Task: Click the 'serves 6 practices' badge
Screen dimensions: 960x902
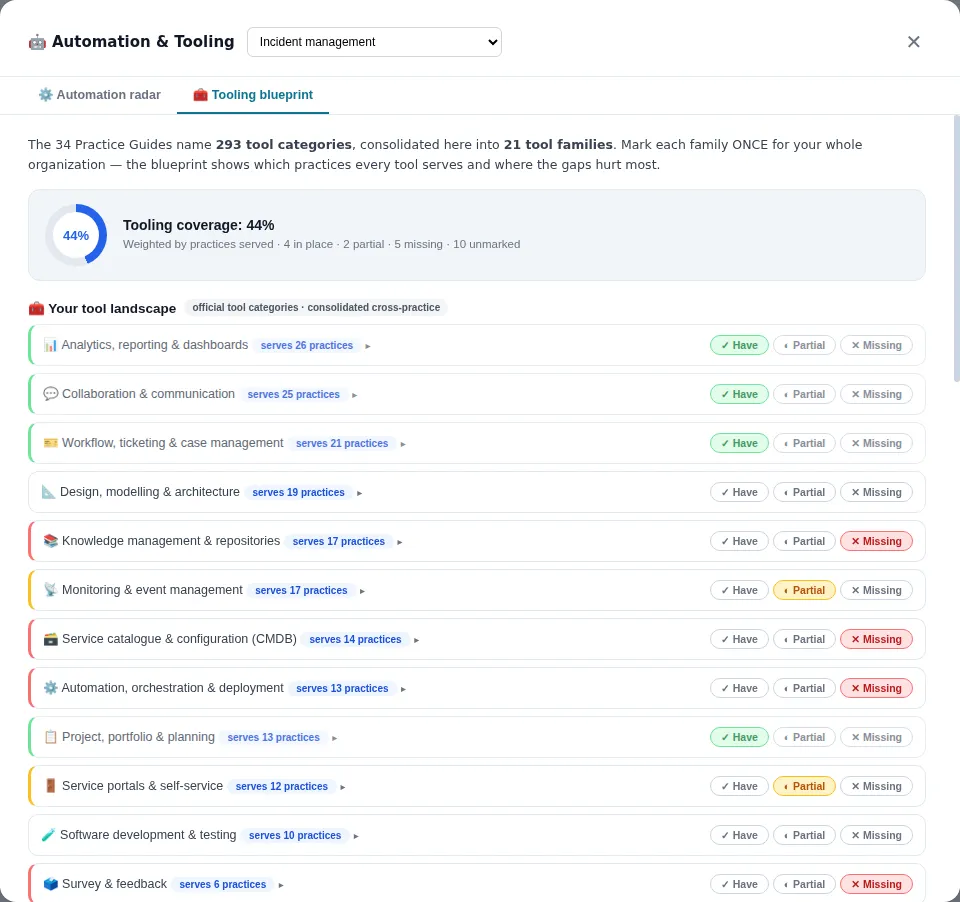Action: click(x=222, y=884)
